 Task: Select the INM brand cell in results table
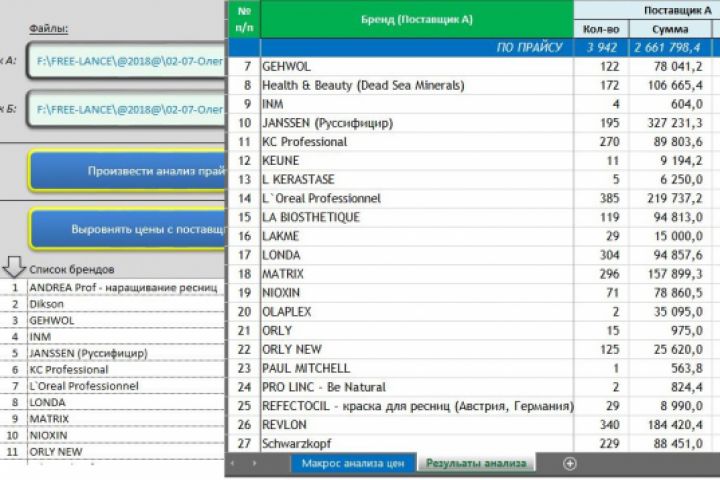click(417, 104)
